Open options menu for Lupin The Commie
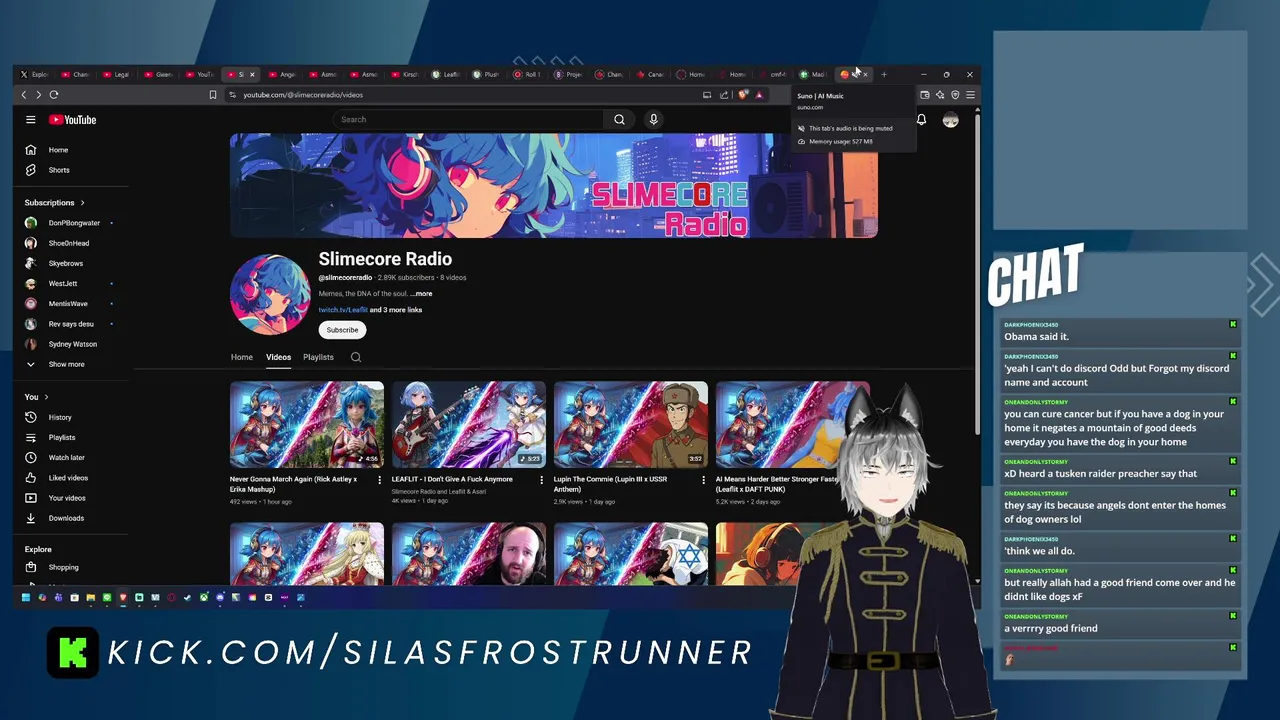The width and height of the screenshot is (1280, 720). (x=703, y=480)
